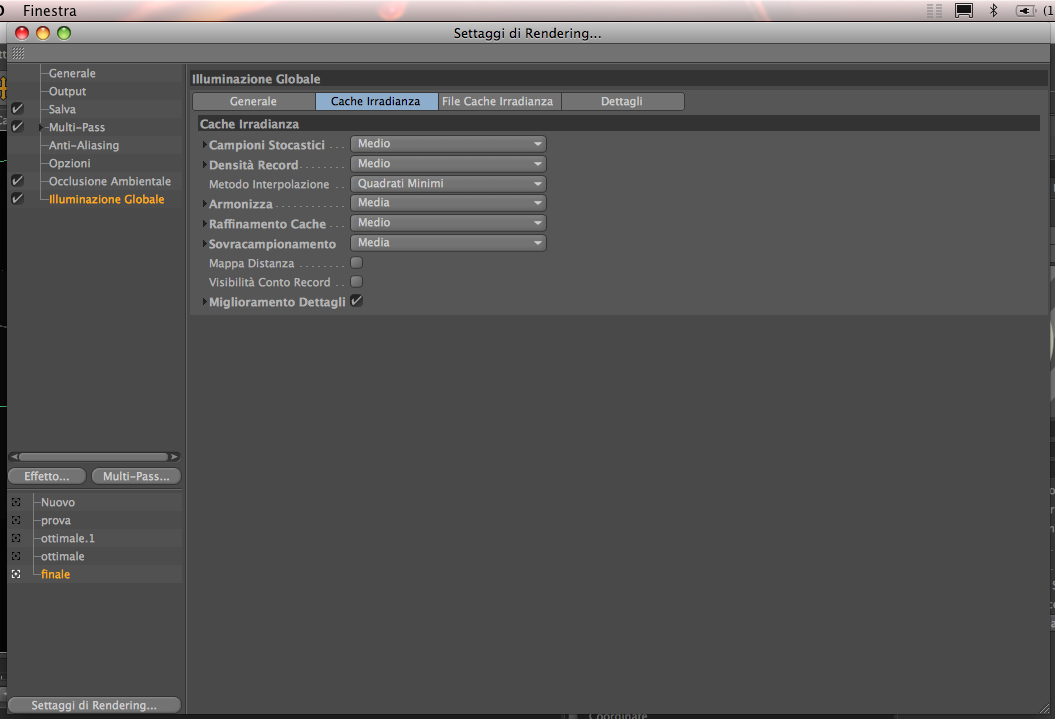
Task: Switch to File Cache Irradianza tab
Action: (x=499, y=102)
